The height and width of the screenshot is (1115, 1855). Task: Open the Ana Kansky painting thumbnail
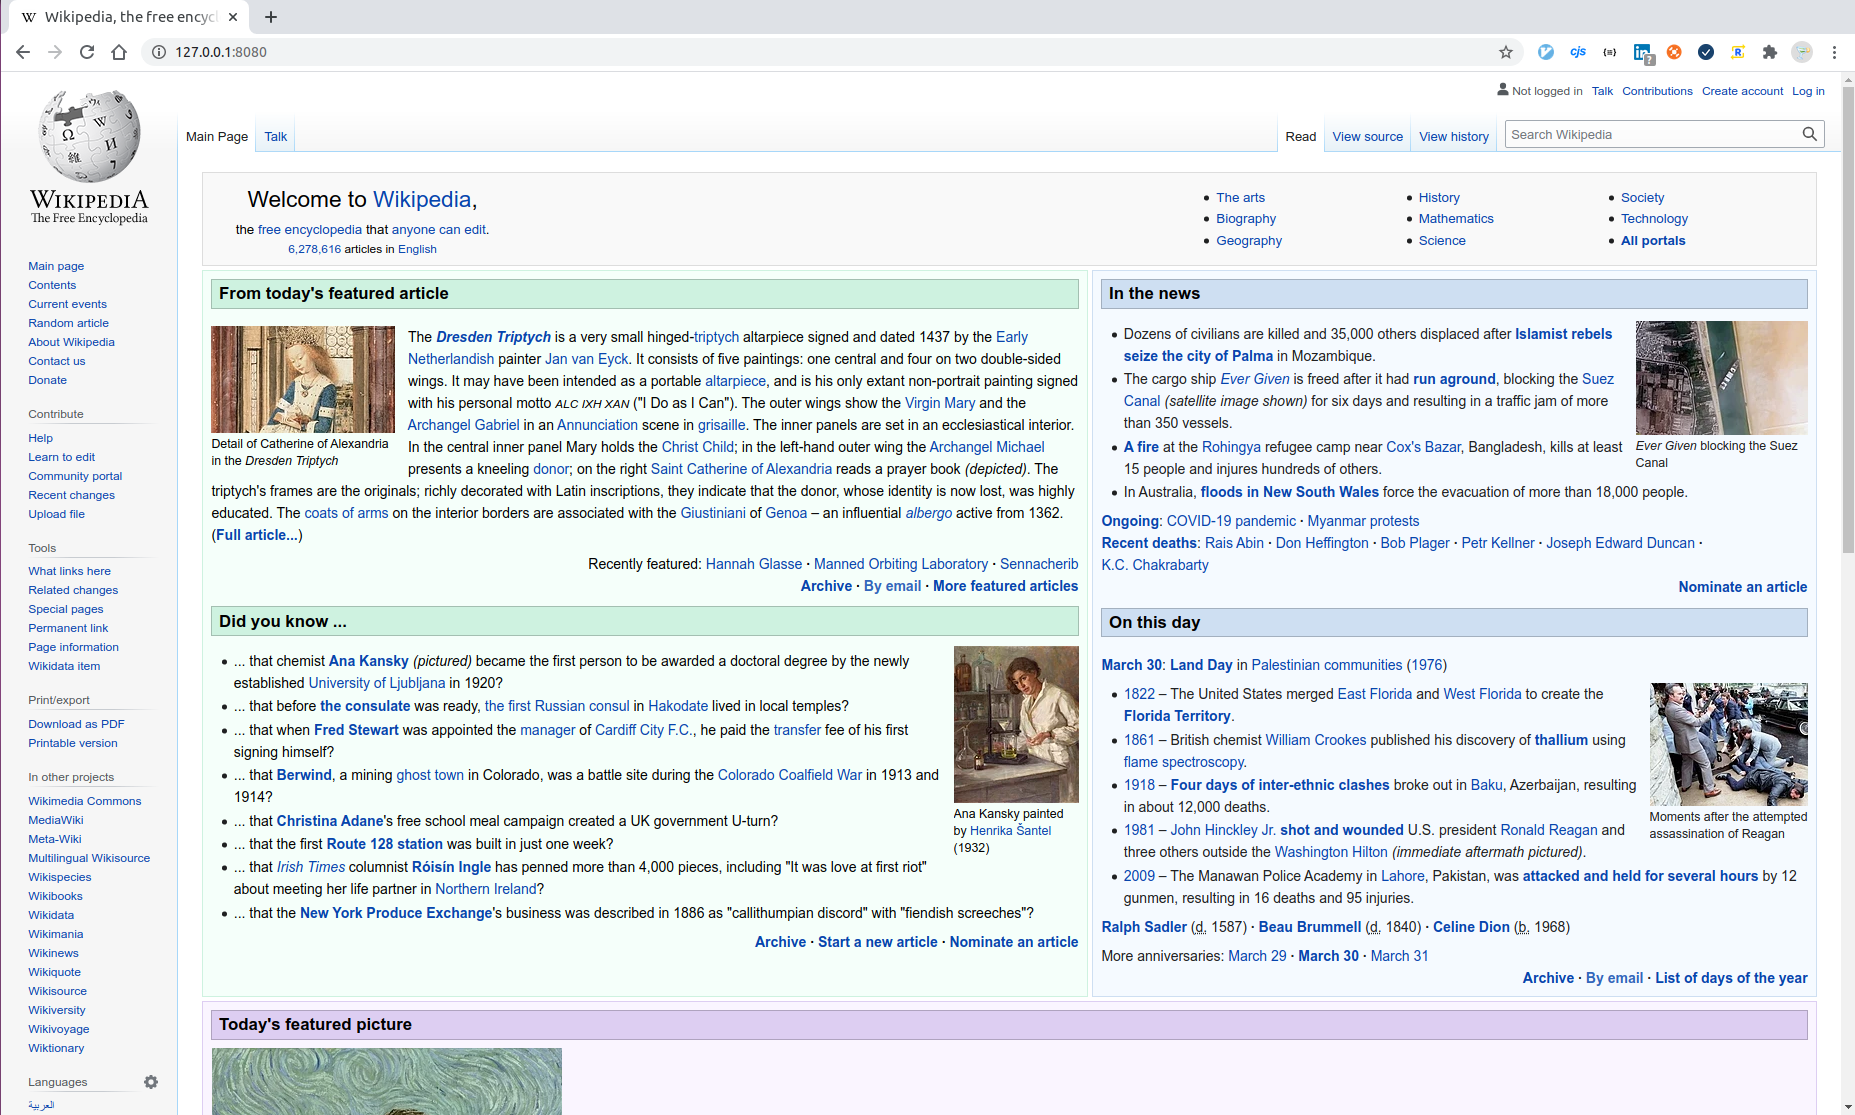point(1016,724)
